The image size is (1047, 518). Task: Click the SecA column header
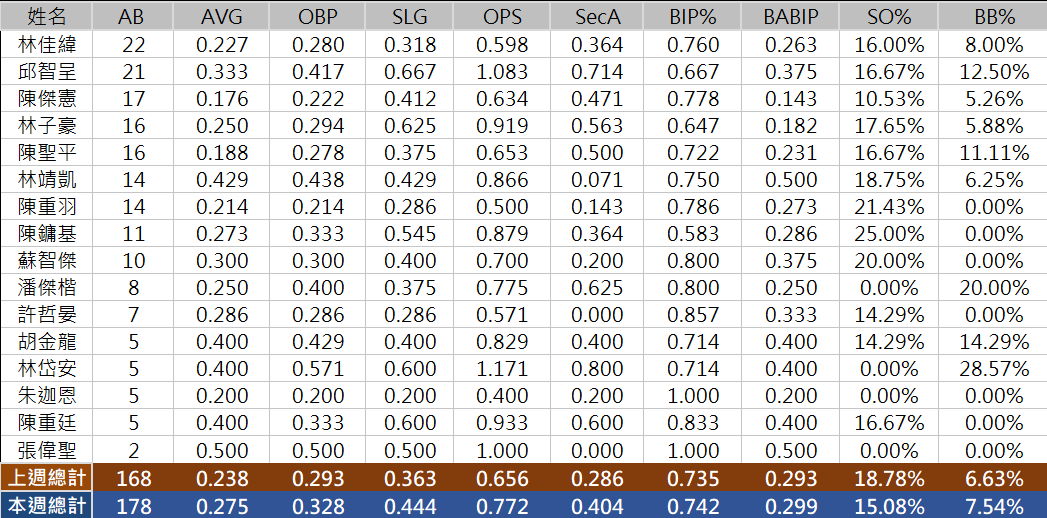click(x=599, y=16)
